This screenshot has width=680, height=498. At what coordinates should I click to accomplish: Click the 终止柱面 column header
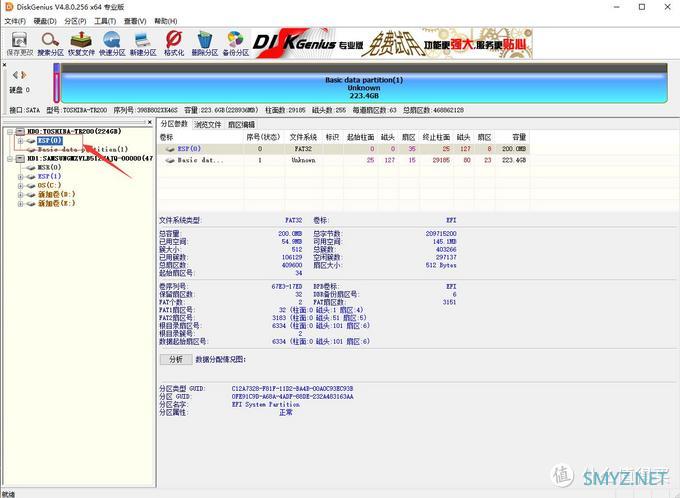436,138
